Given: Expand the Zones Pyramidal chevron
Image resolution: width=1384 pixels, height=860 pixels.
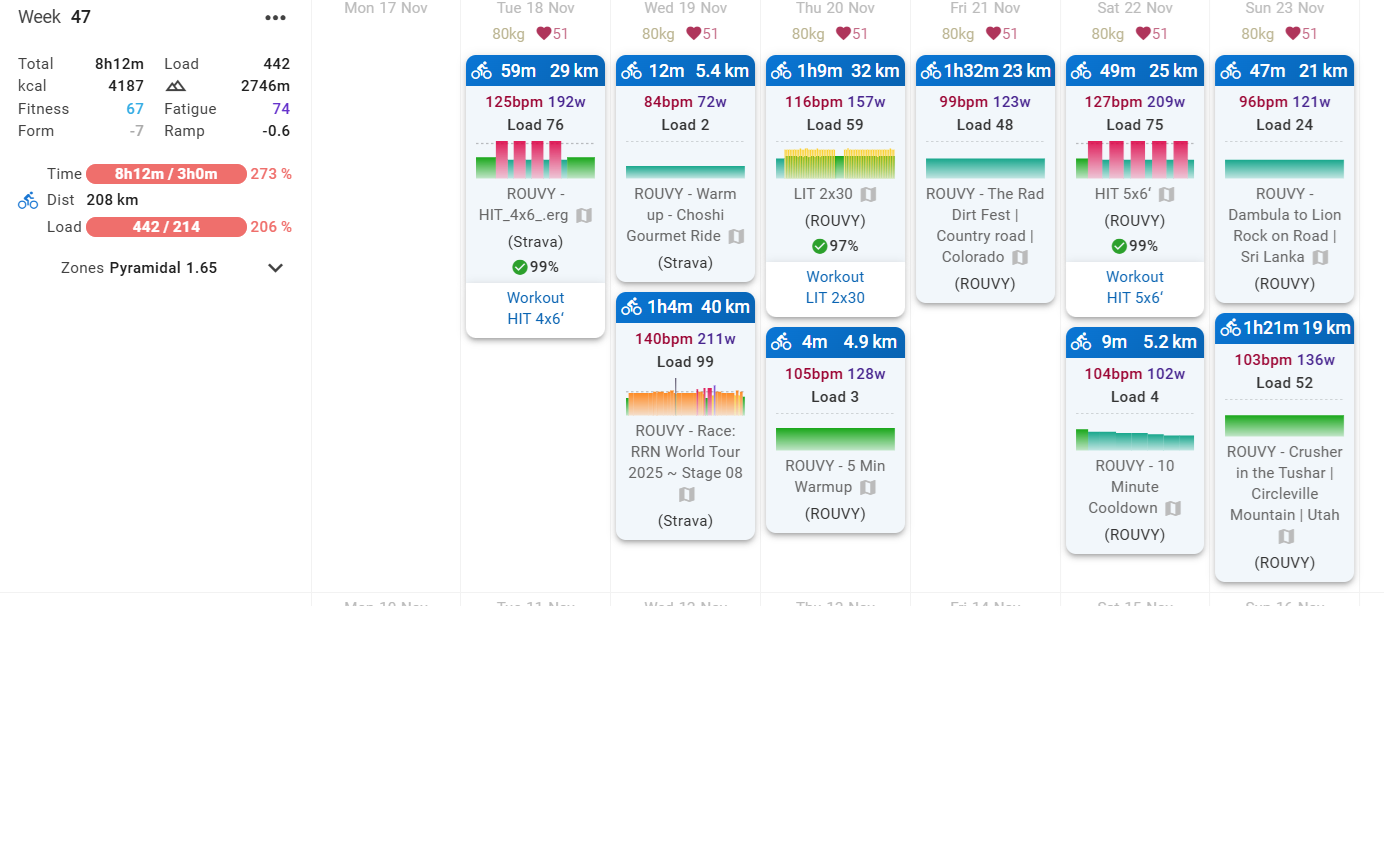Looking at the screenshot, I should (x=276, y=268).
